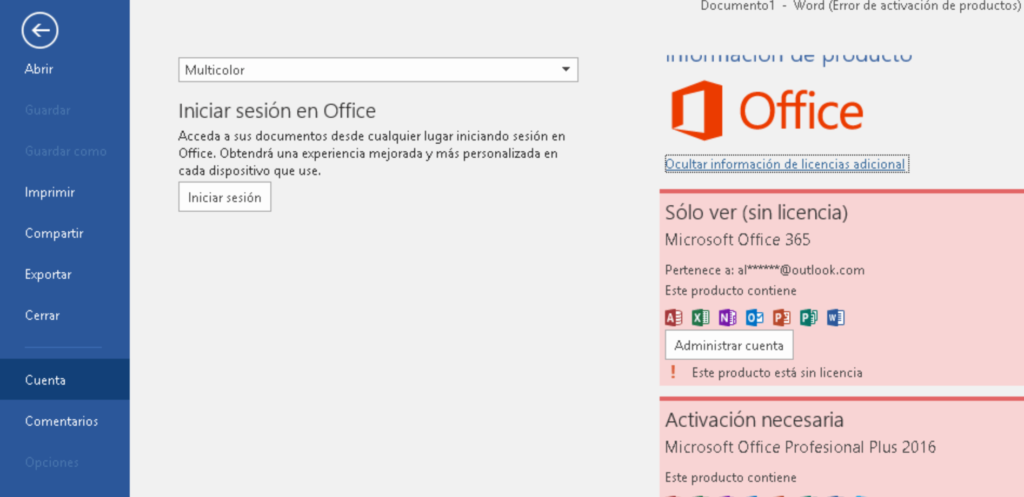This screenshot has height=497, width=1024.
Task: Click the back arrow to exit backstage
Action: (x=40, y=30)
